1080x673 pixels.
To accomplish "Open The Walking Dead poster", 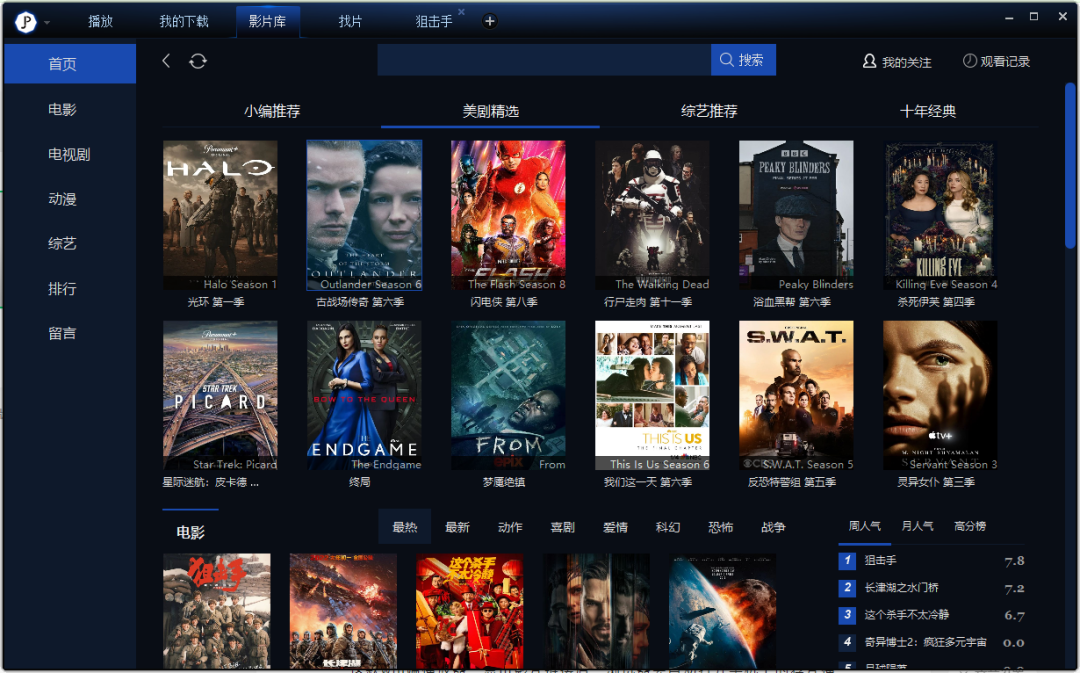I will [652, 215].
